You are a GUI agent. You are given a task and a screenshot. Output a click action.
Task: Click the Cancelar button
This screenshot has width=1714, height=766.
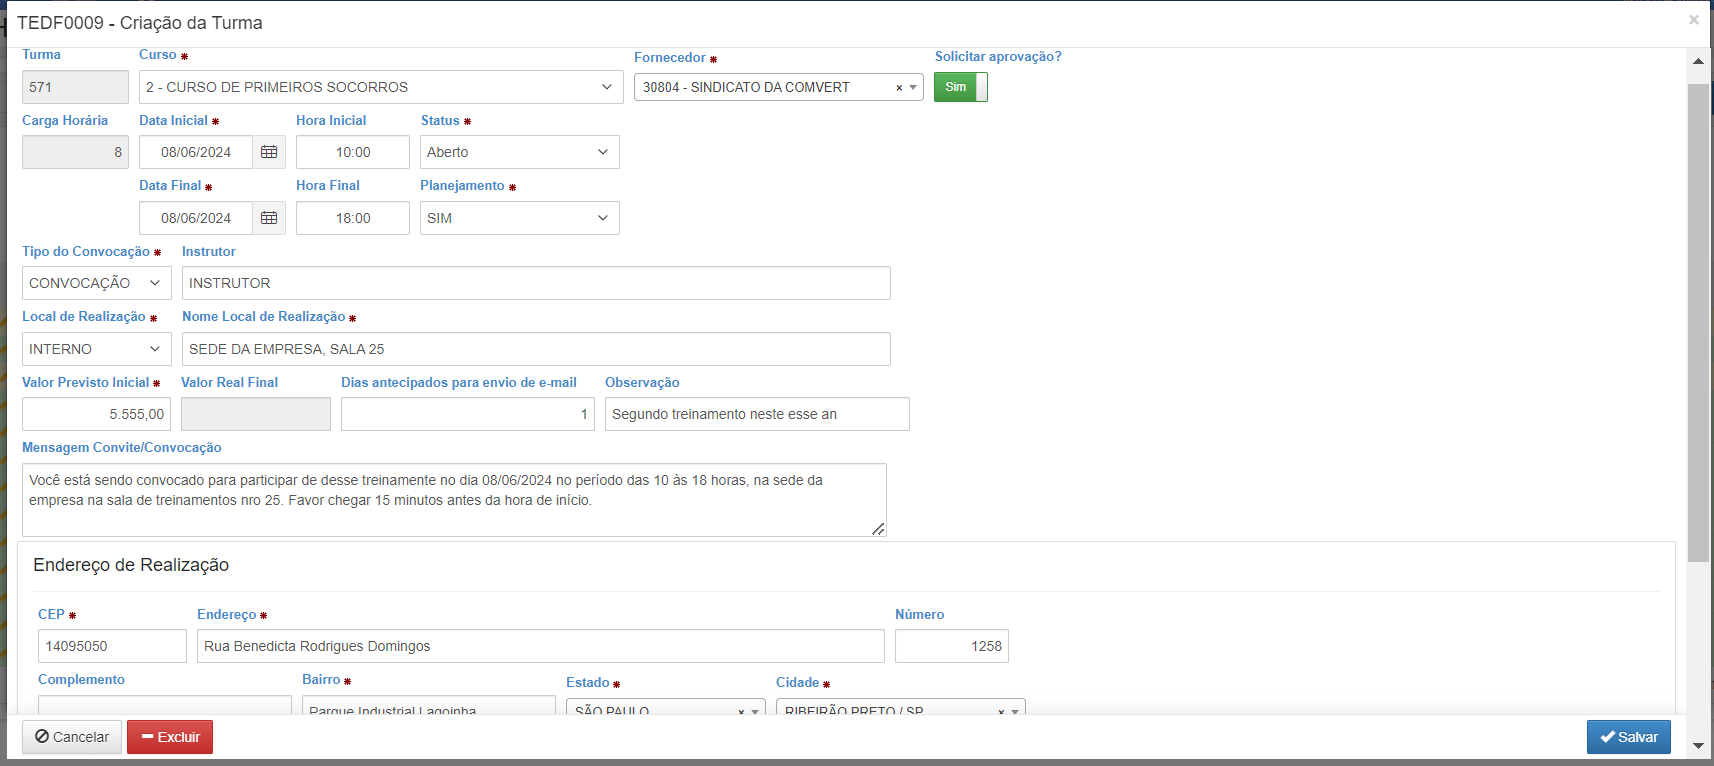[72, 737]
